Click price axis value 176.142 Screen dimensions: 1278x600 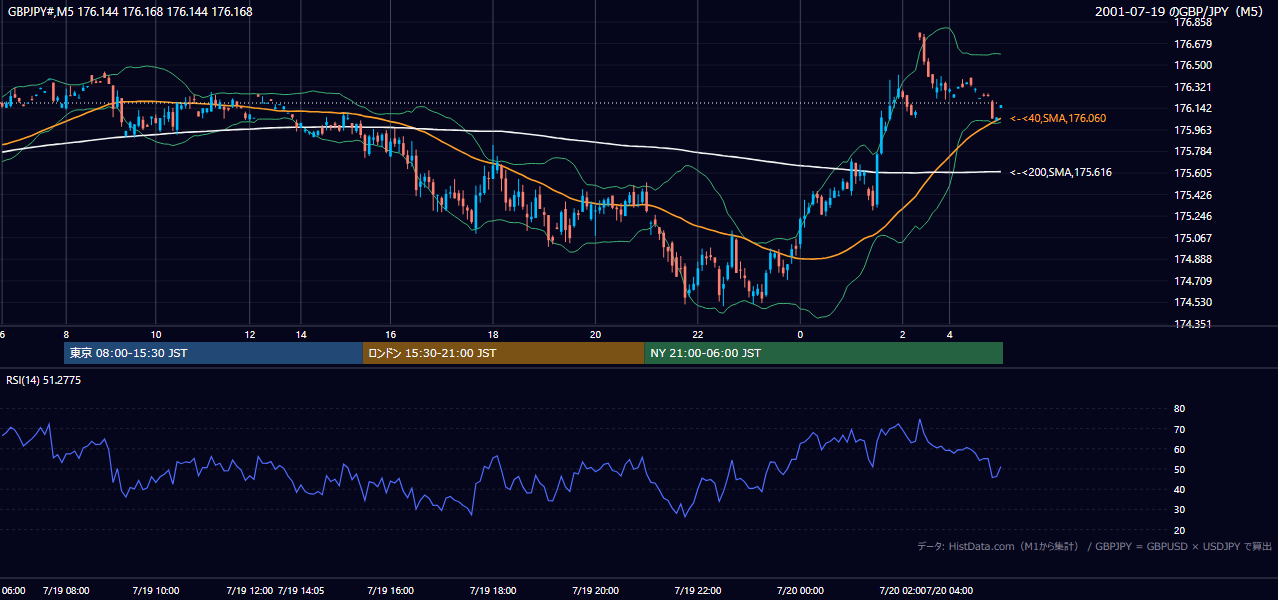pyautogui.click(x=1193, y=108)
